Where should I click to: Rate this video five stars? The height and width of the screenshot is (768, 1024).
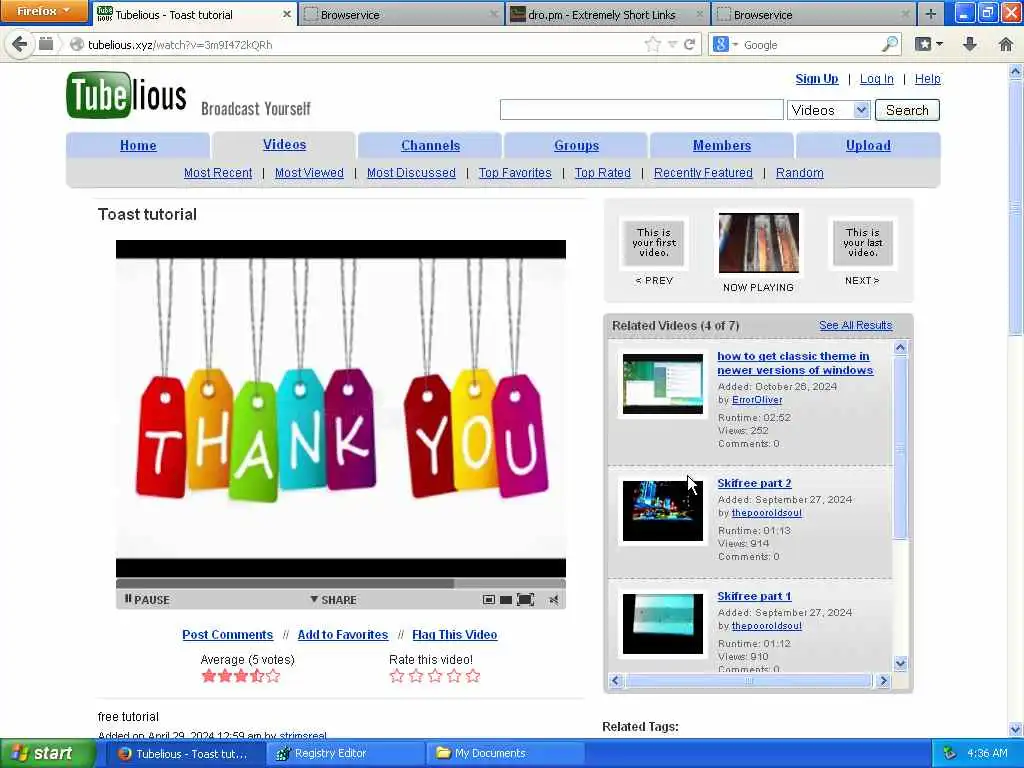(473, 676)
